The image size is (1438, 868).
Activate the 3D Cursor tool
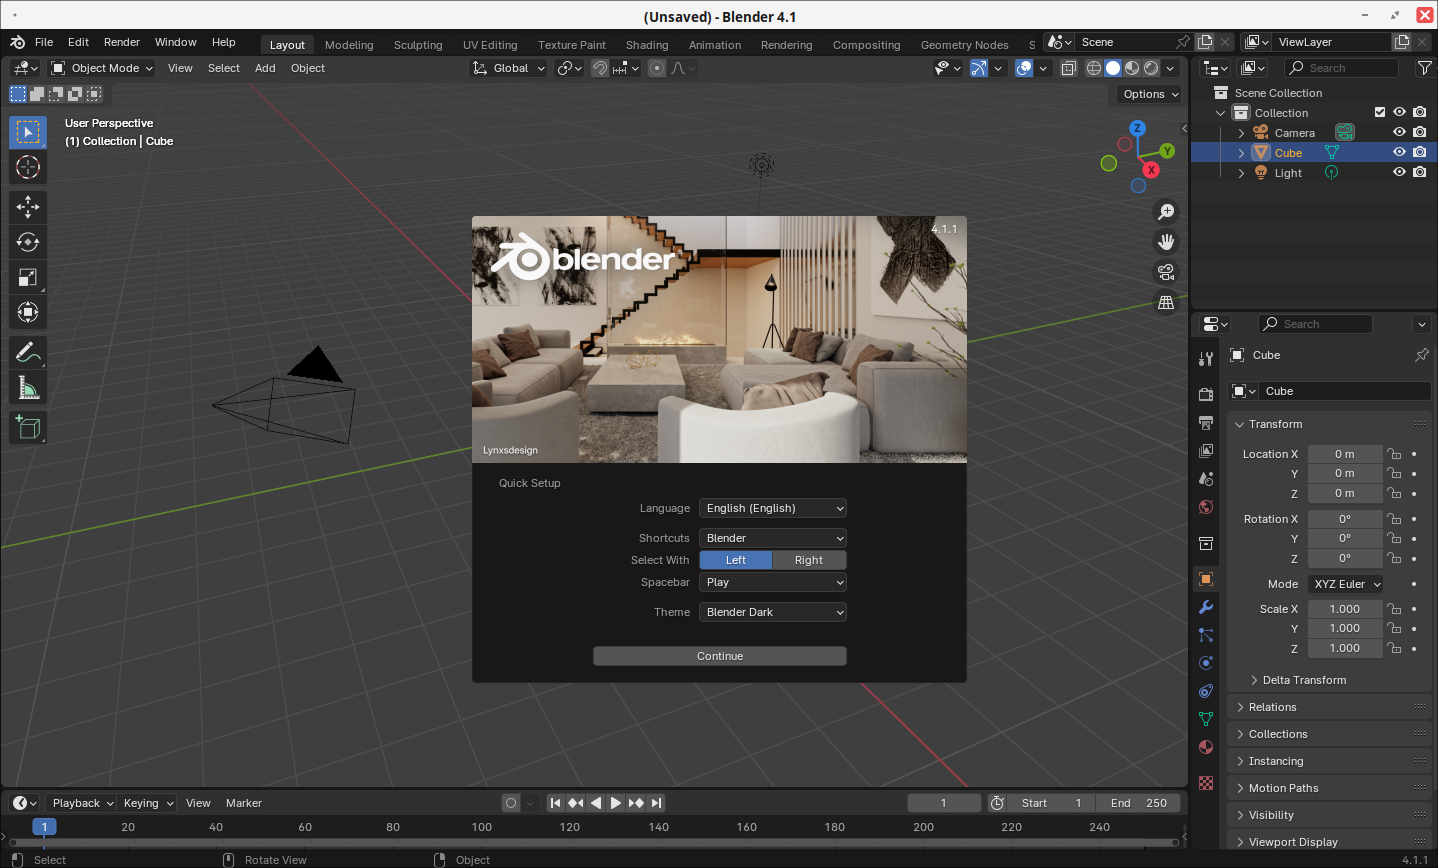(28, 167)
